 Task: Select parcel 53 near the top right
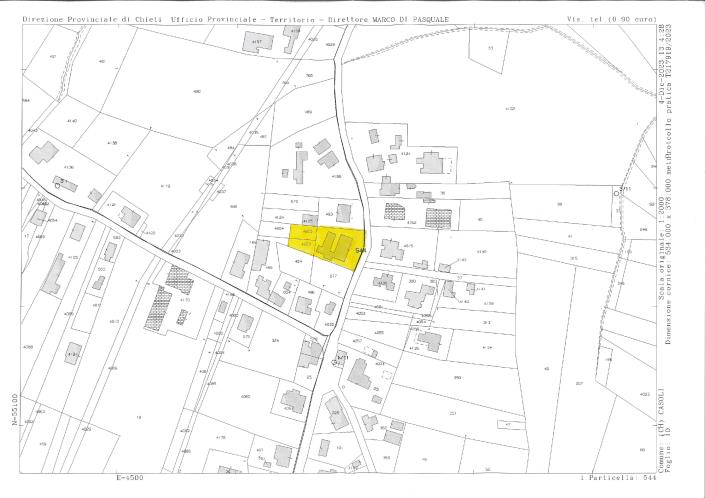pos(490,49)
